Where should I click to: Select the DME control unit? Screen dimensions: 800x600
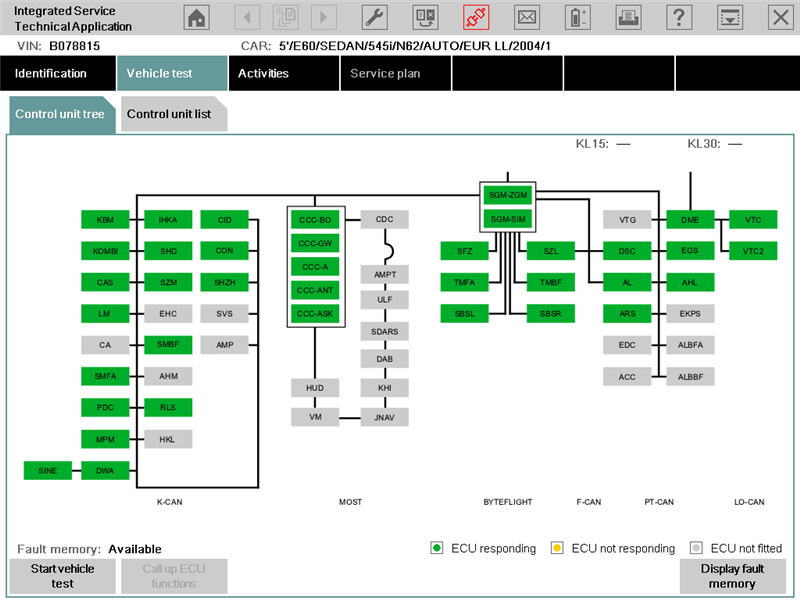pos(690,220)
